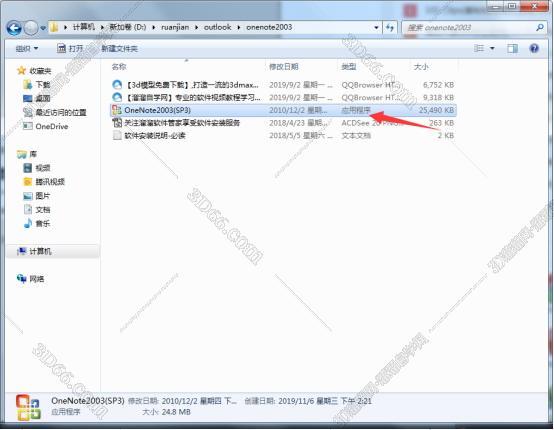Select 视频 library
The height and width of the screenshot is (430, 554).
[43, 167]
